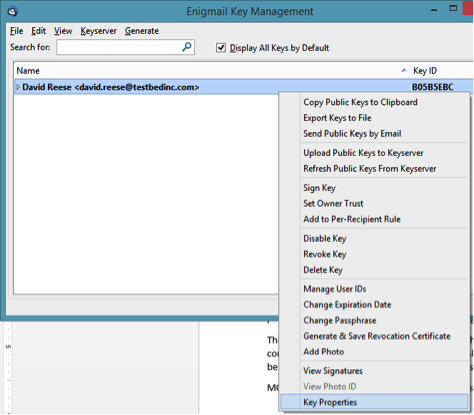The height and width of the screenshot is (415, 474).
Task: Expand the David Reese key row
Action: click(18, 87)
